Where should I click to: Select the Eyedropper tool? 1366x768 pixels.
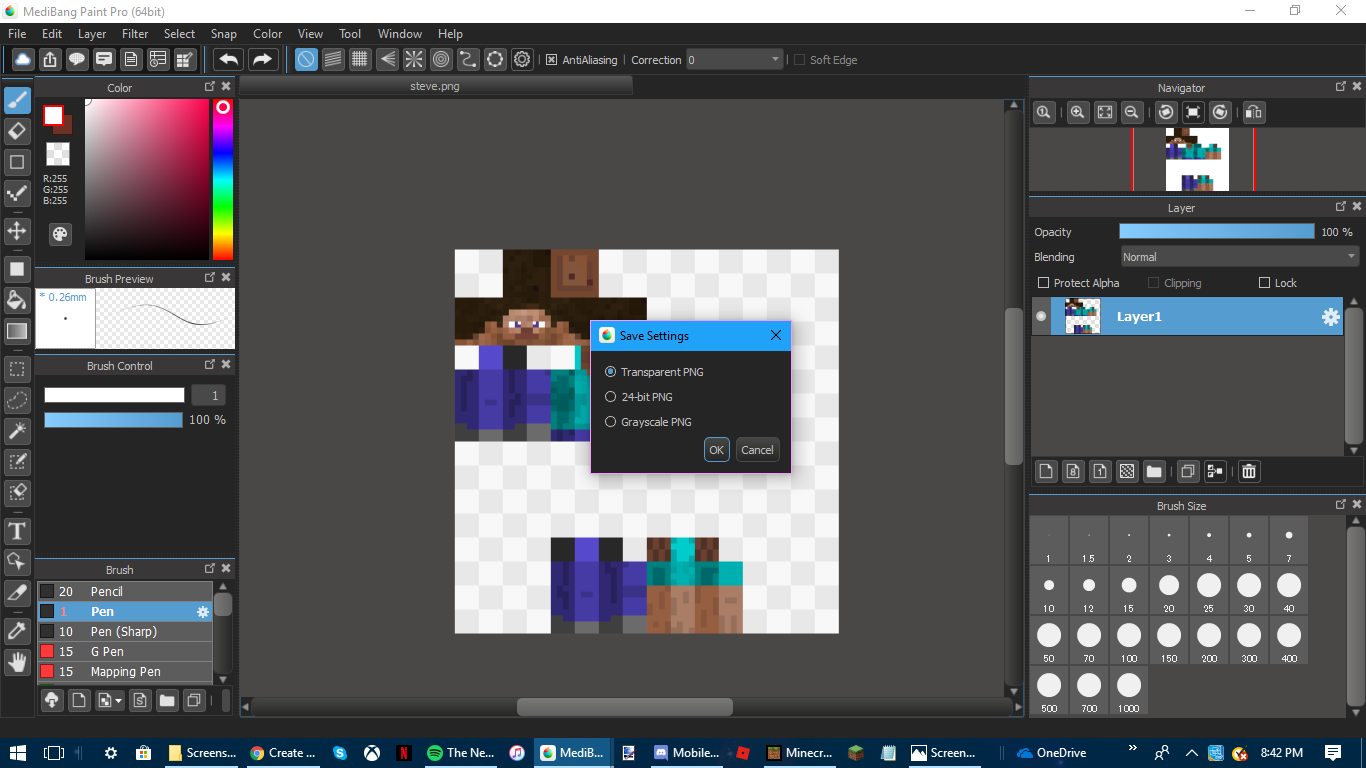coord(17,630)
